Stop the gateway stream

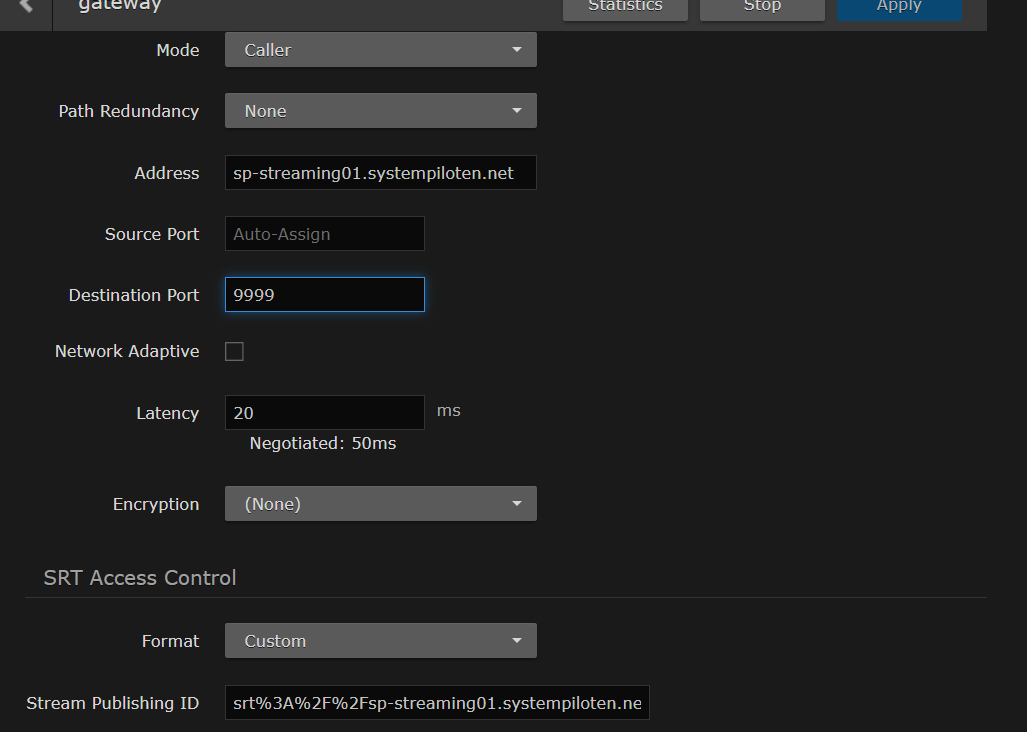(x=761, y=7)
